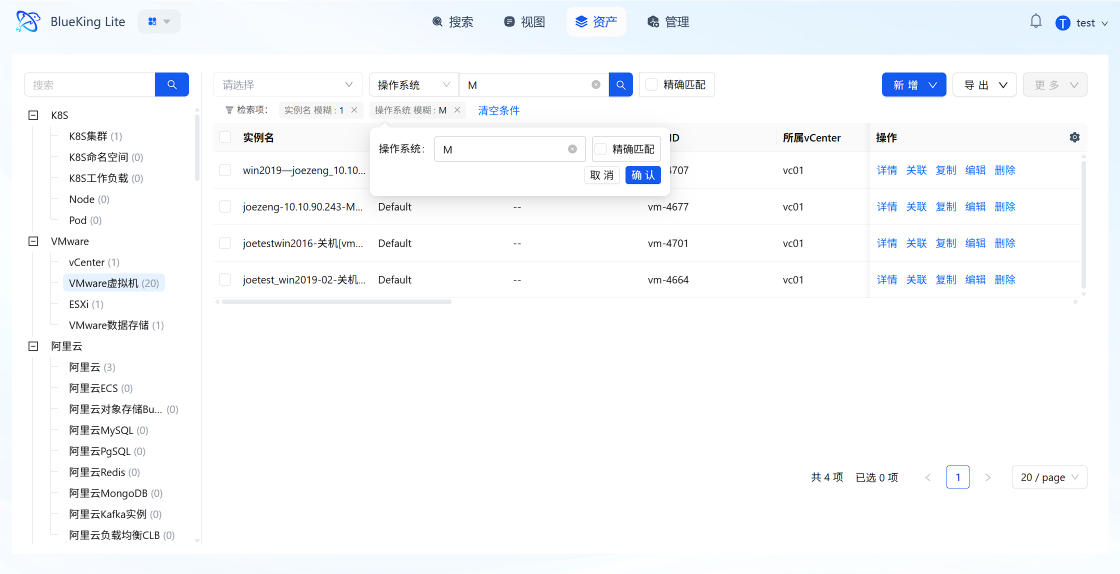Clear the M text in the popup field
This screenshot has width=1120, height=574.
[x=572, y=149]
